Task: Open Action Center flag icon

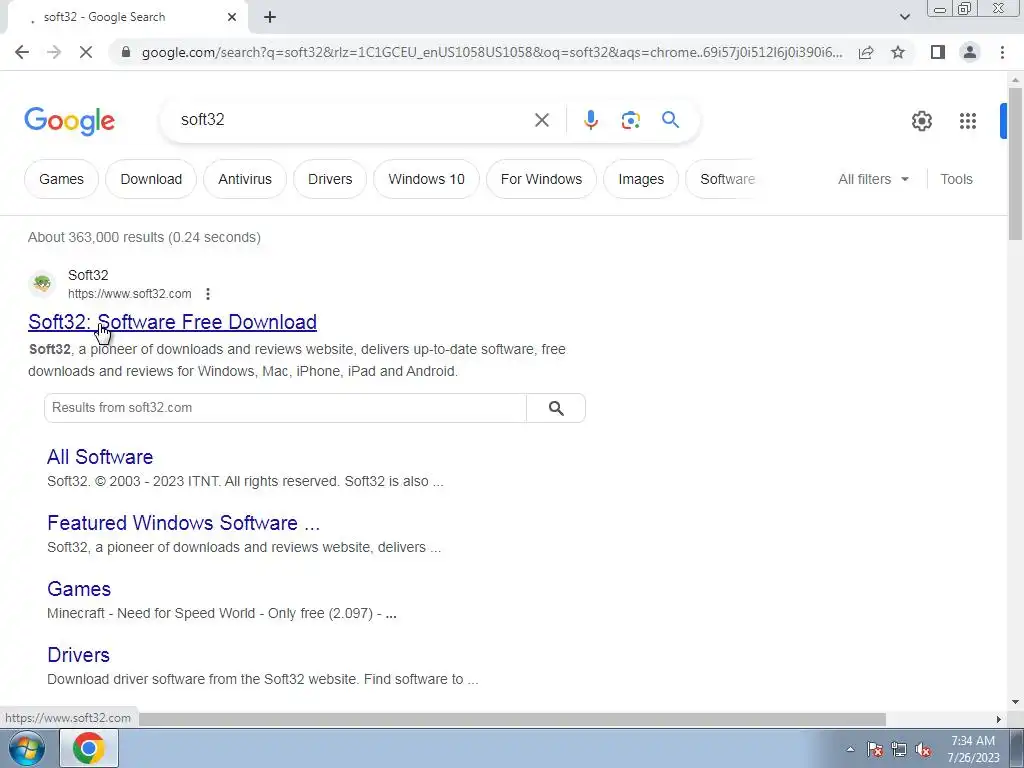Action: pos(875,749)
